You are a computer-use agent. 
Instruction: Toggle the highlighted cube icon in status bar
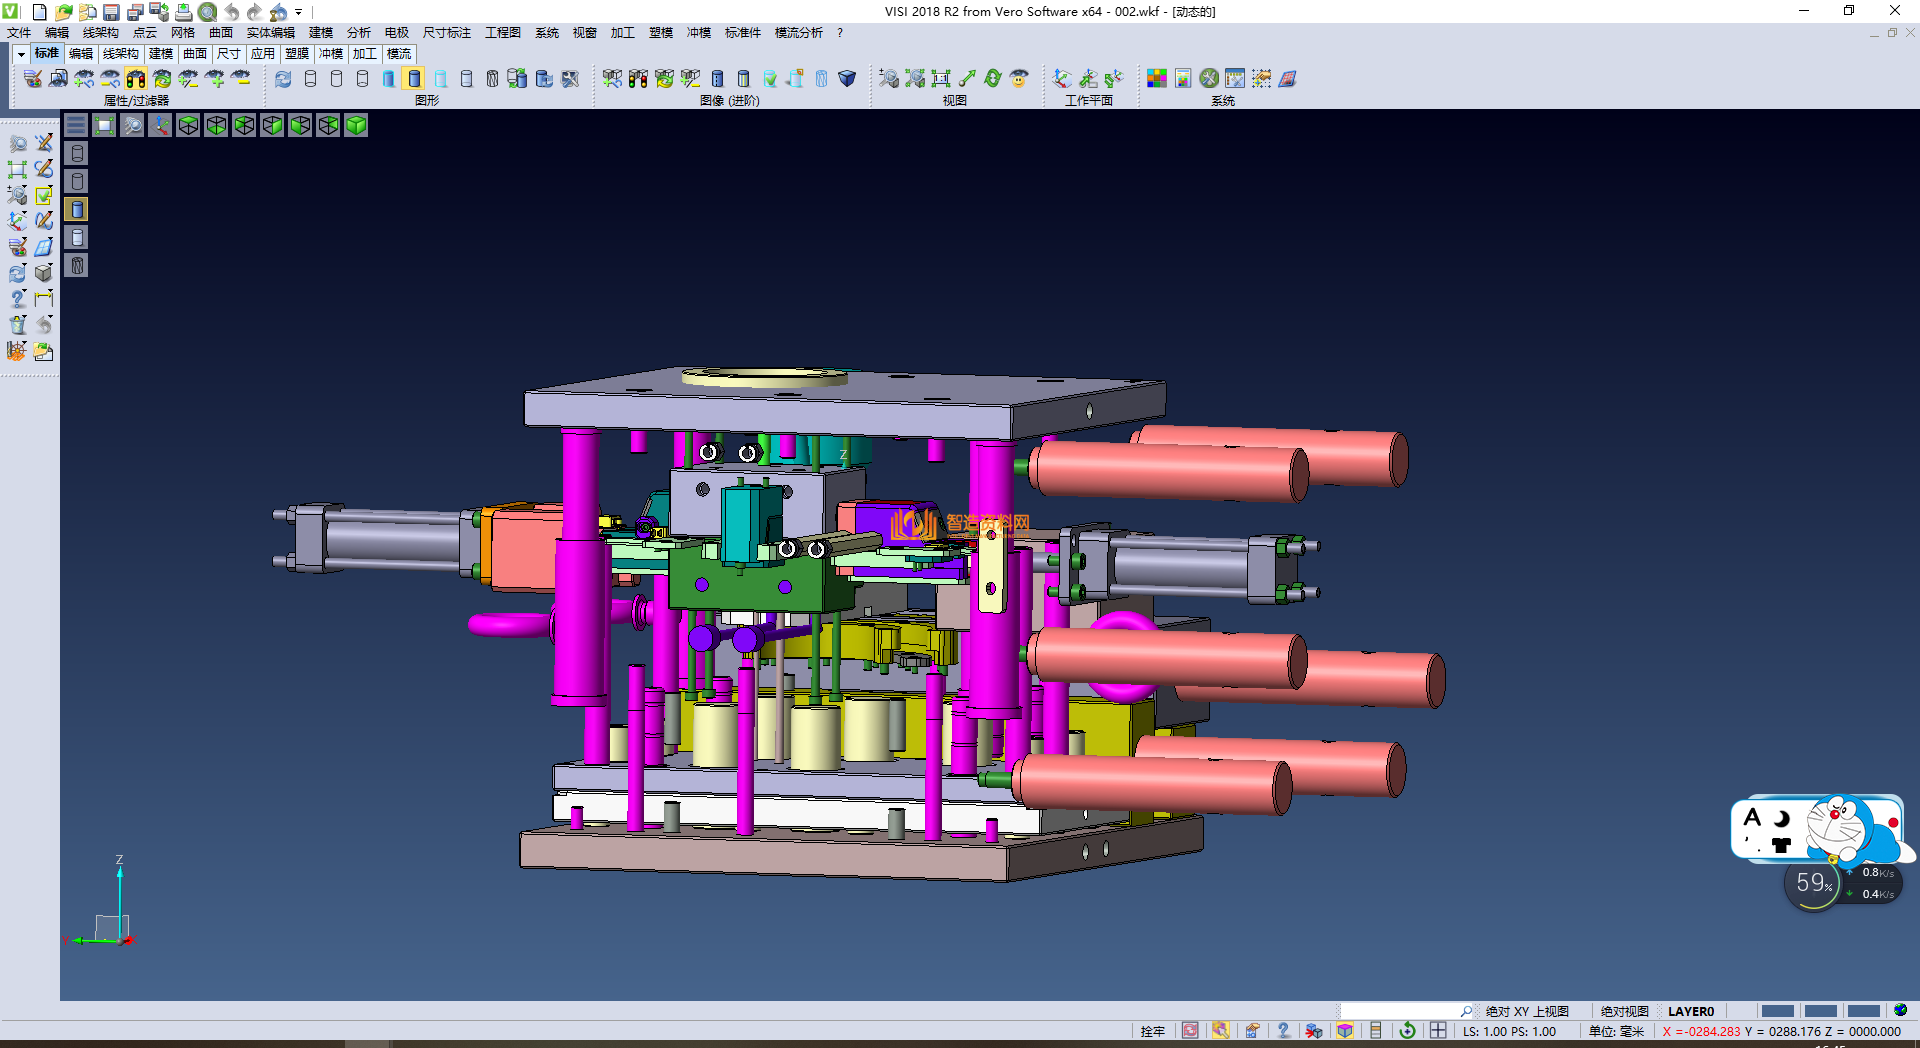coord(1345,1031)
